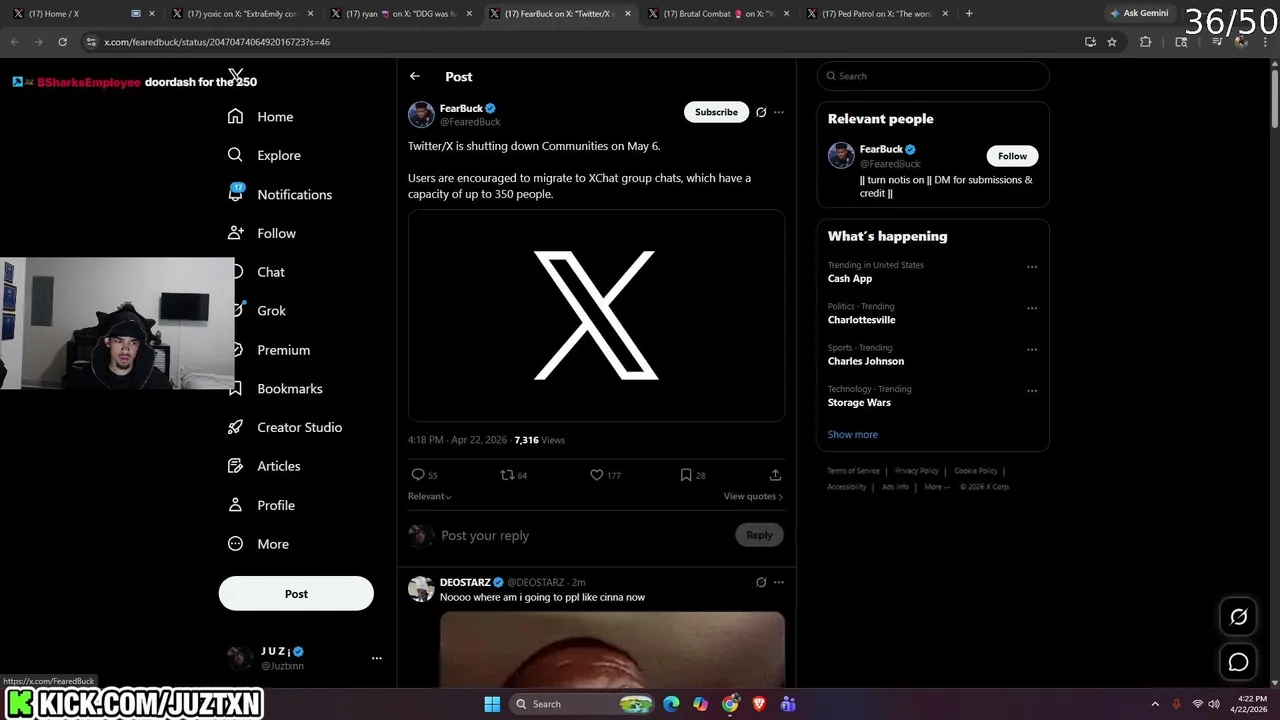The width and height of the screenshot is (1280, 720).
Task: Click the reply icon with 55
Action: pos(418,475)
